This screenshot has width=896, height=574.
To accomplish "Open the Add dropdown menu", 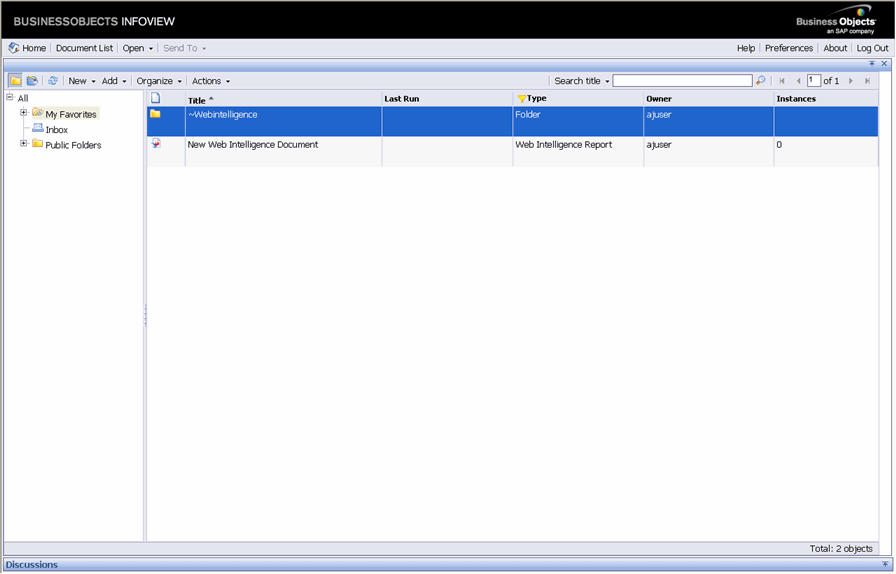I will (x=114, y=81).
